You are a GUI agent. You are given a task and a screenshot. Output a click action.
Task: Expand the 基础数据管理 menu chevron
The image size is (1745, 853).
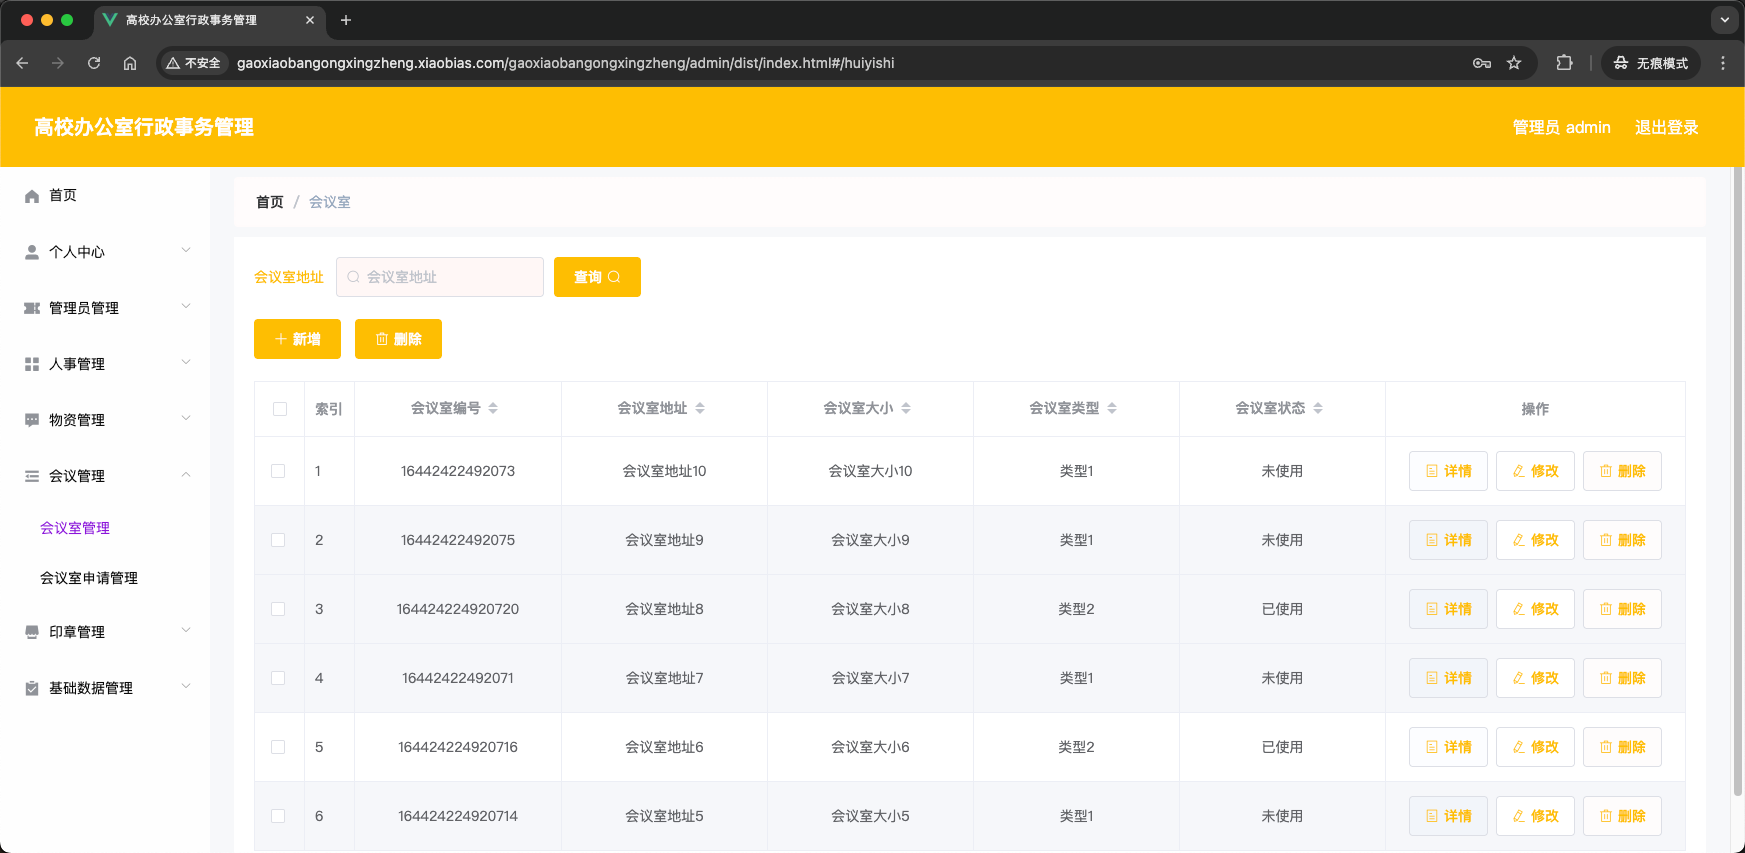pos(186,687)
